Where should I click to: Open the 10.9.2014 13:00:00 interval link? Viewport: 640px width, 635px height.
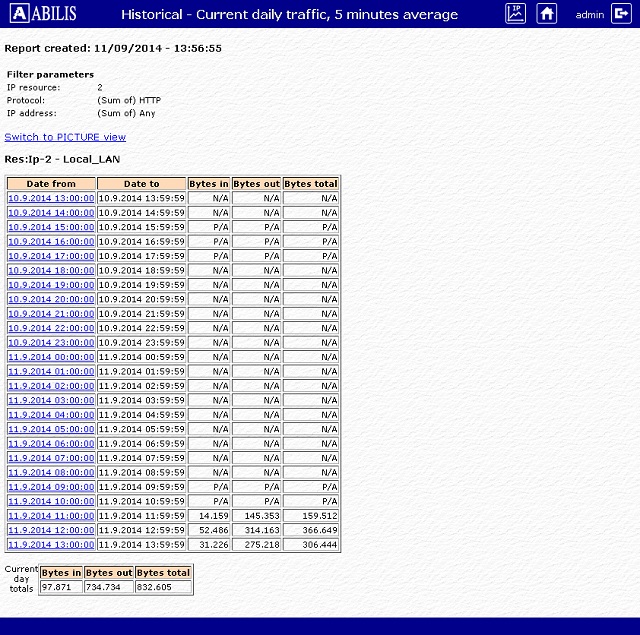51,198
